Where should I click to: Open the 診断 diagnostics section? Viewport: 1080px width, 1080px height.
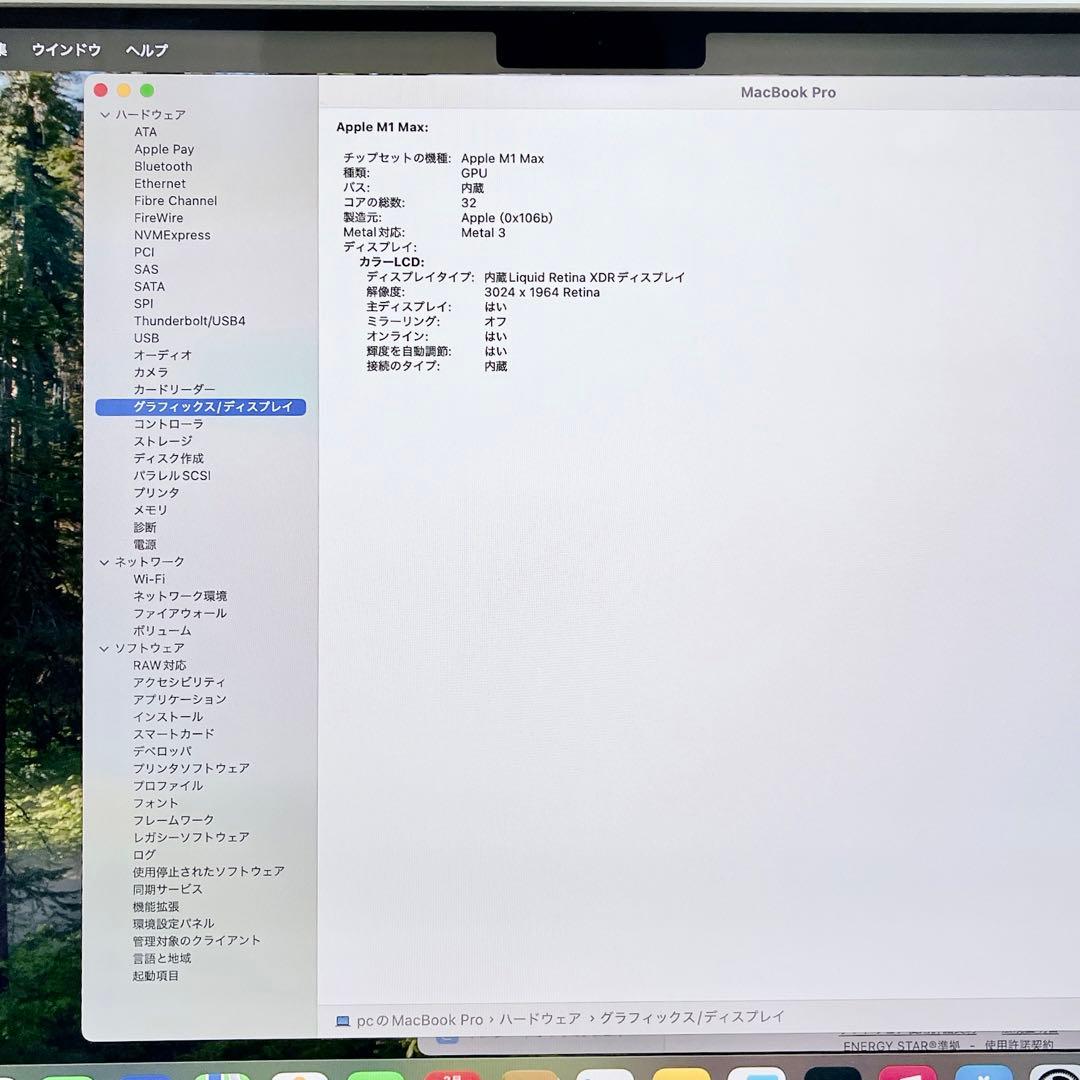[x=143, y=527]
